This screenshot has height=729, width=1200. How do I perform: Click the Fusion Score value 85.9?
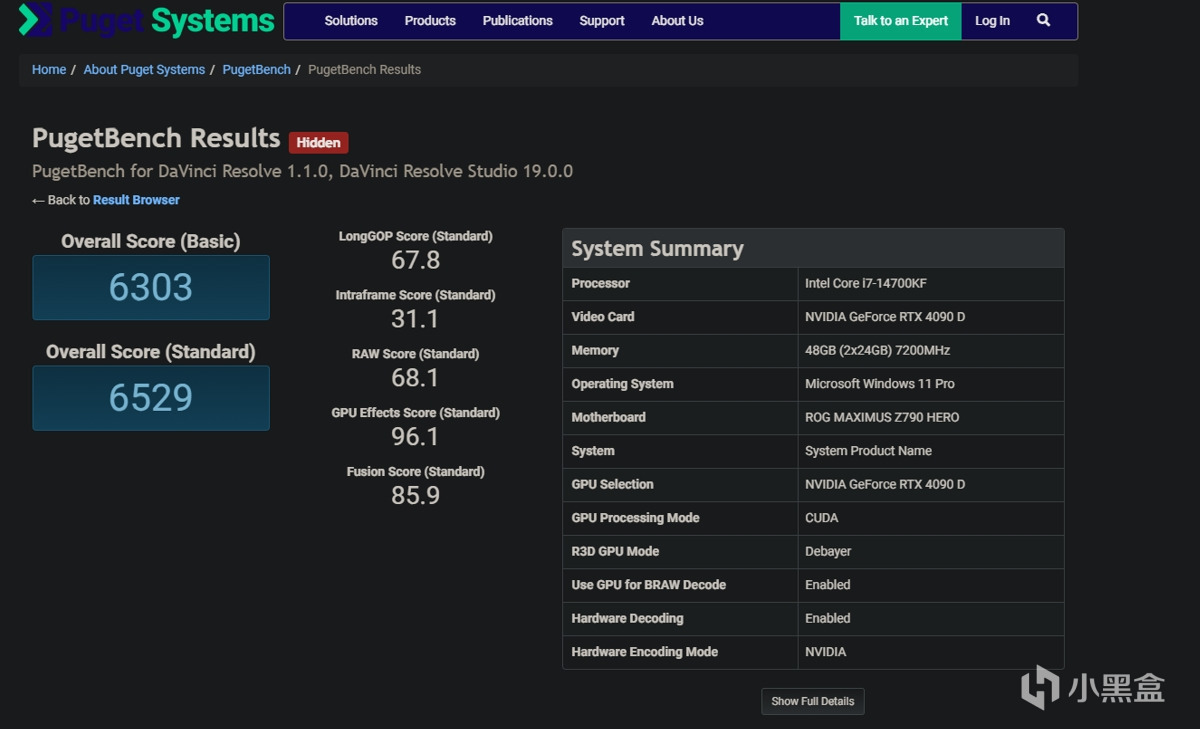tap(415, 496)
